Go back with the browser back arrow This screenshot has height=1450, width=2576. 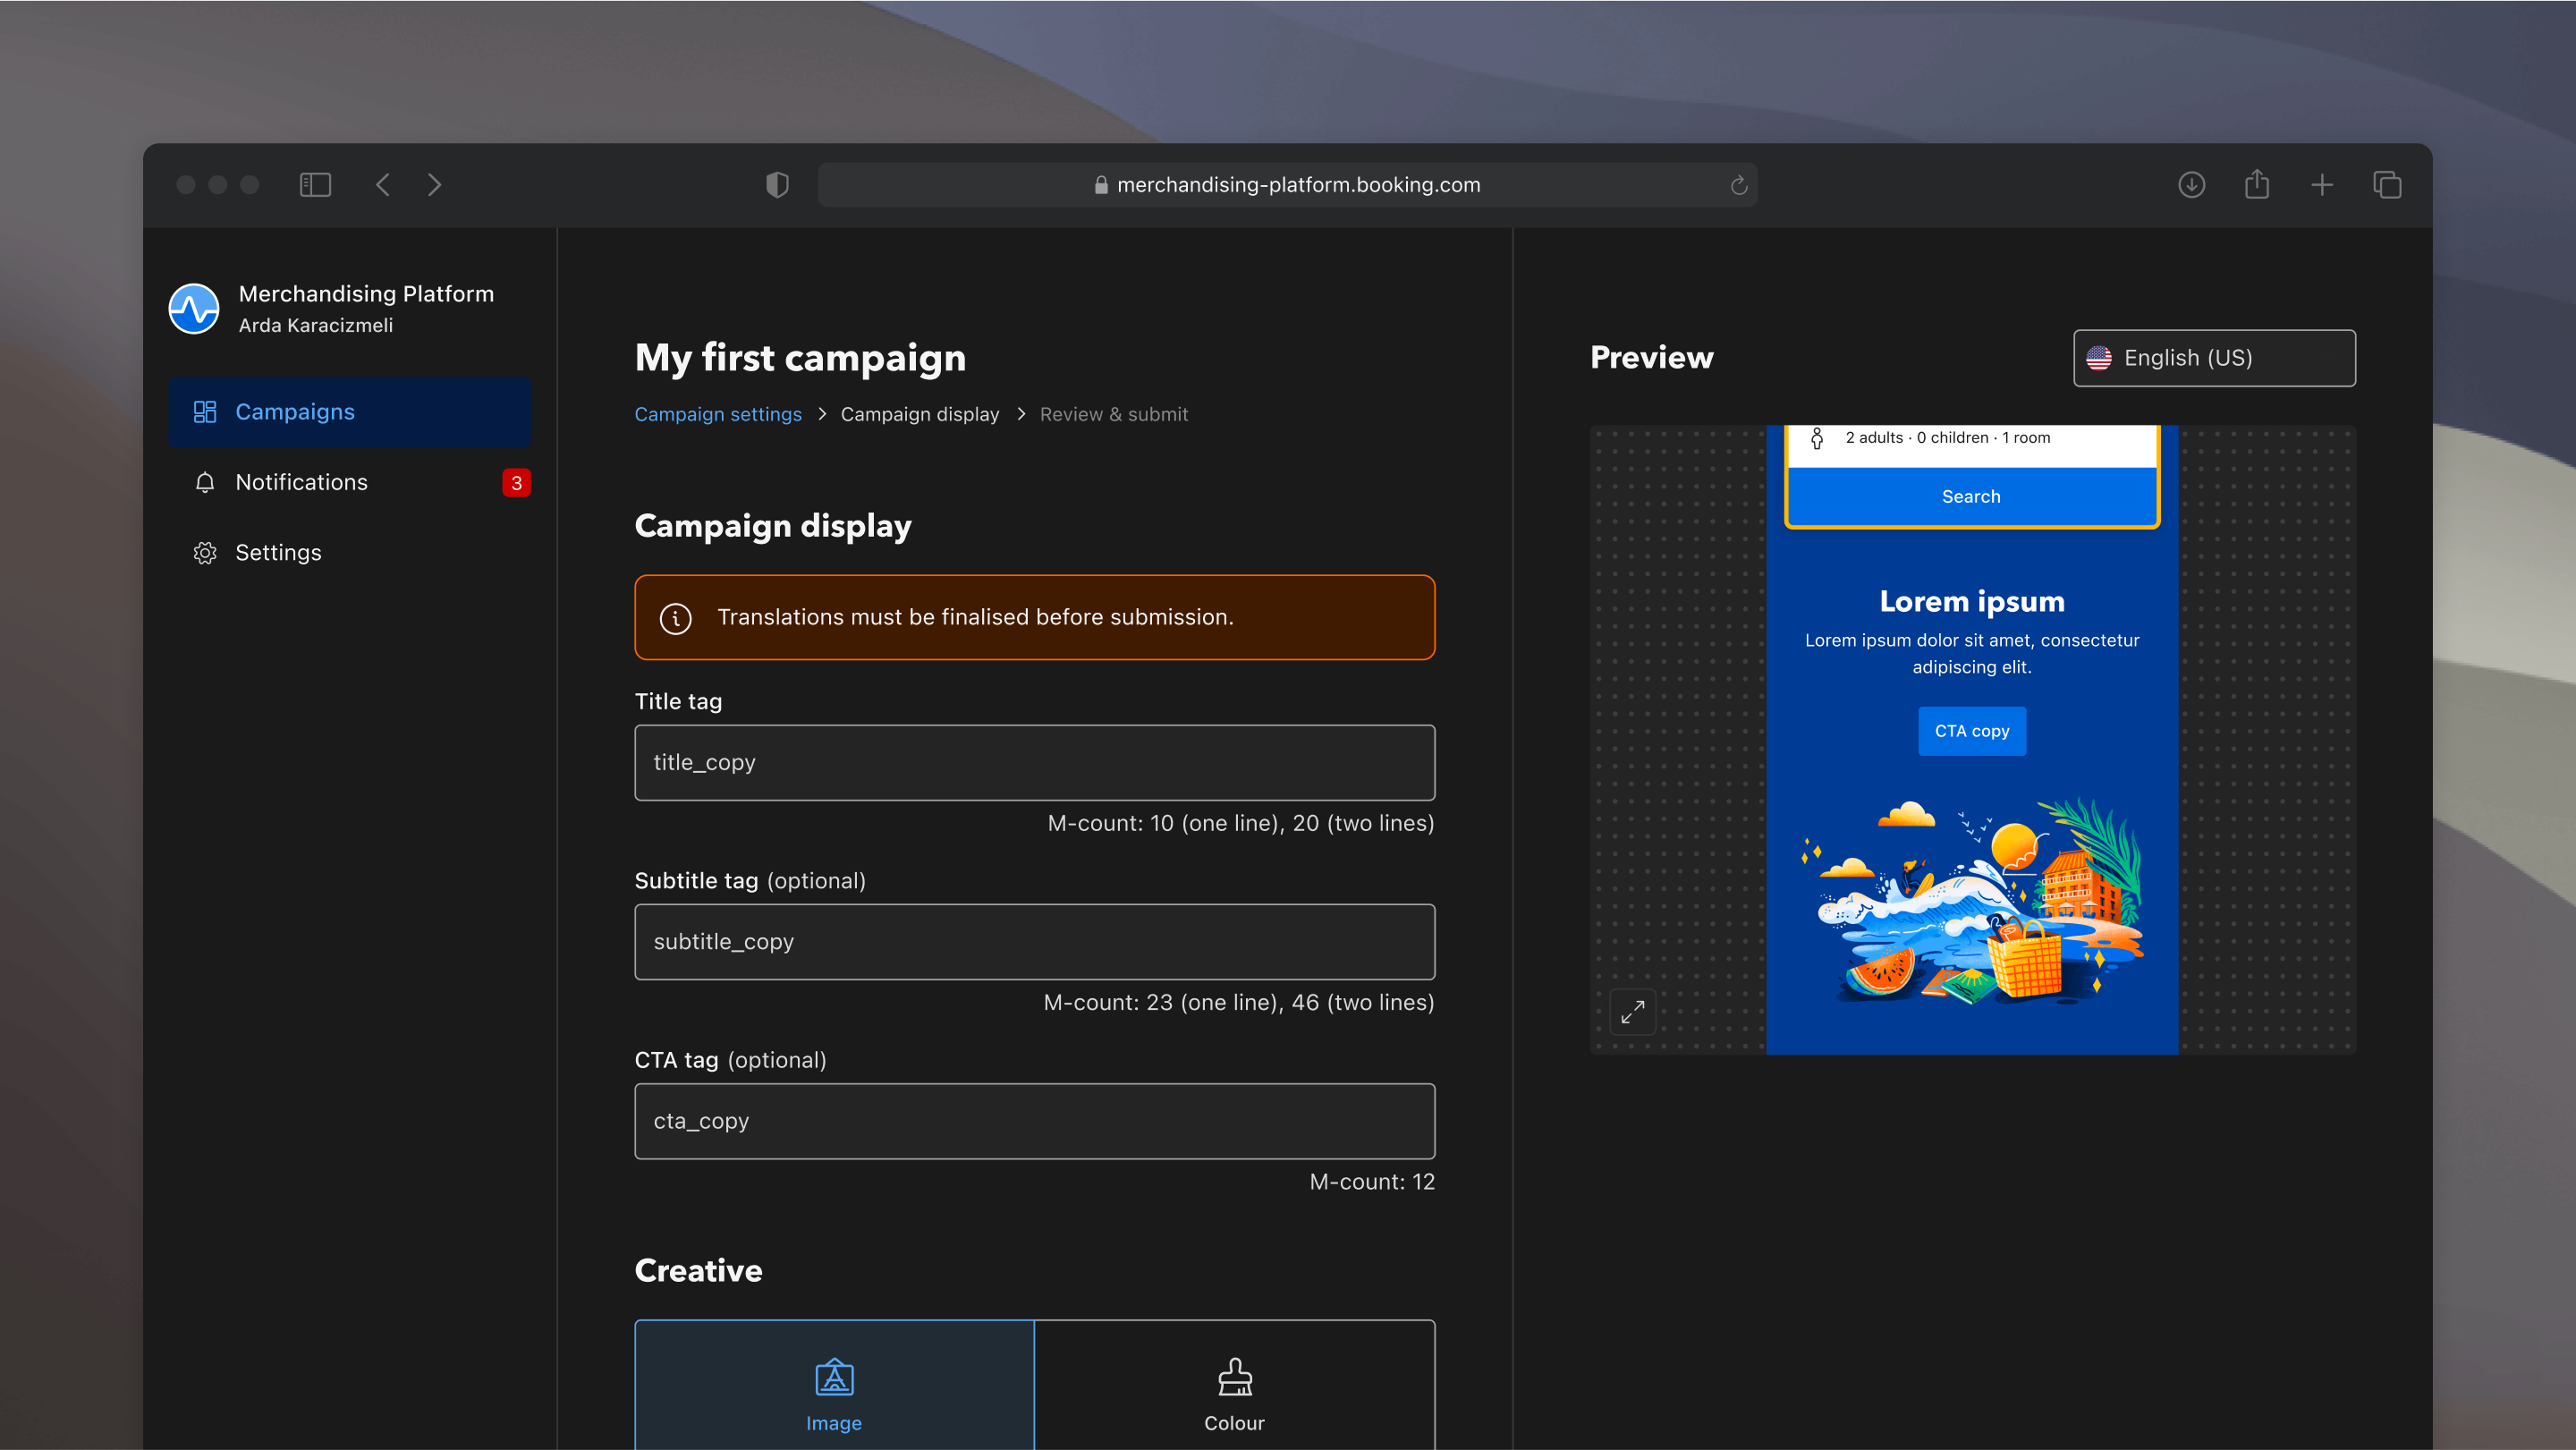click(x=382, y=185)
